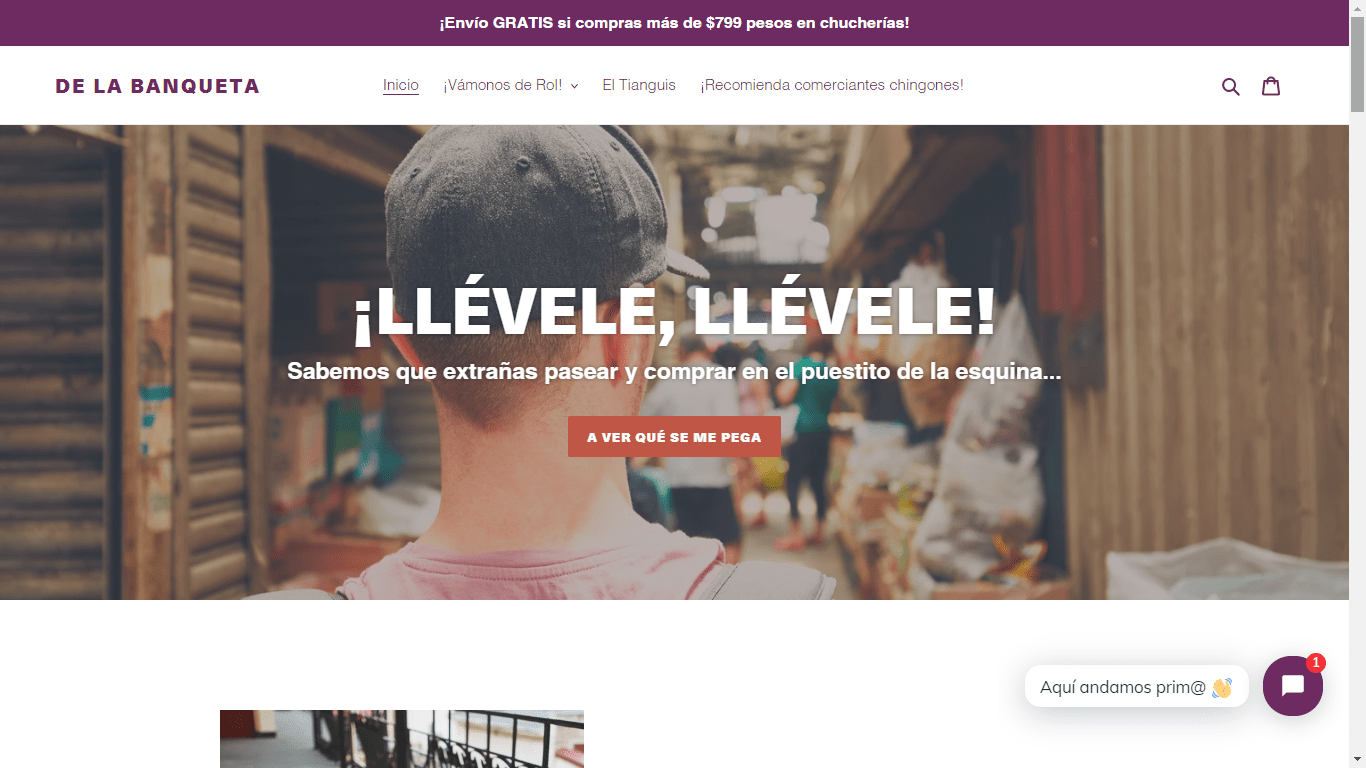Screen dimensions: 1366x768
Task: Click the red unread notification badge
Action: pyautogui.click(x=1316, y=662)
